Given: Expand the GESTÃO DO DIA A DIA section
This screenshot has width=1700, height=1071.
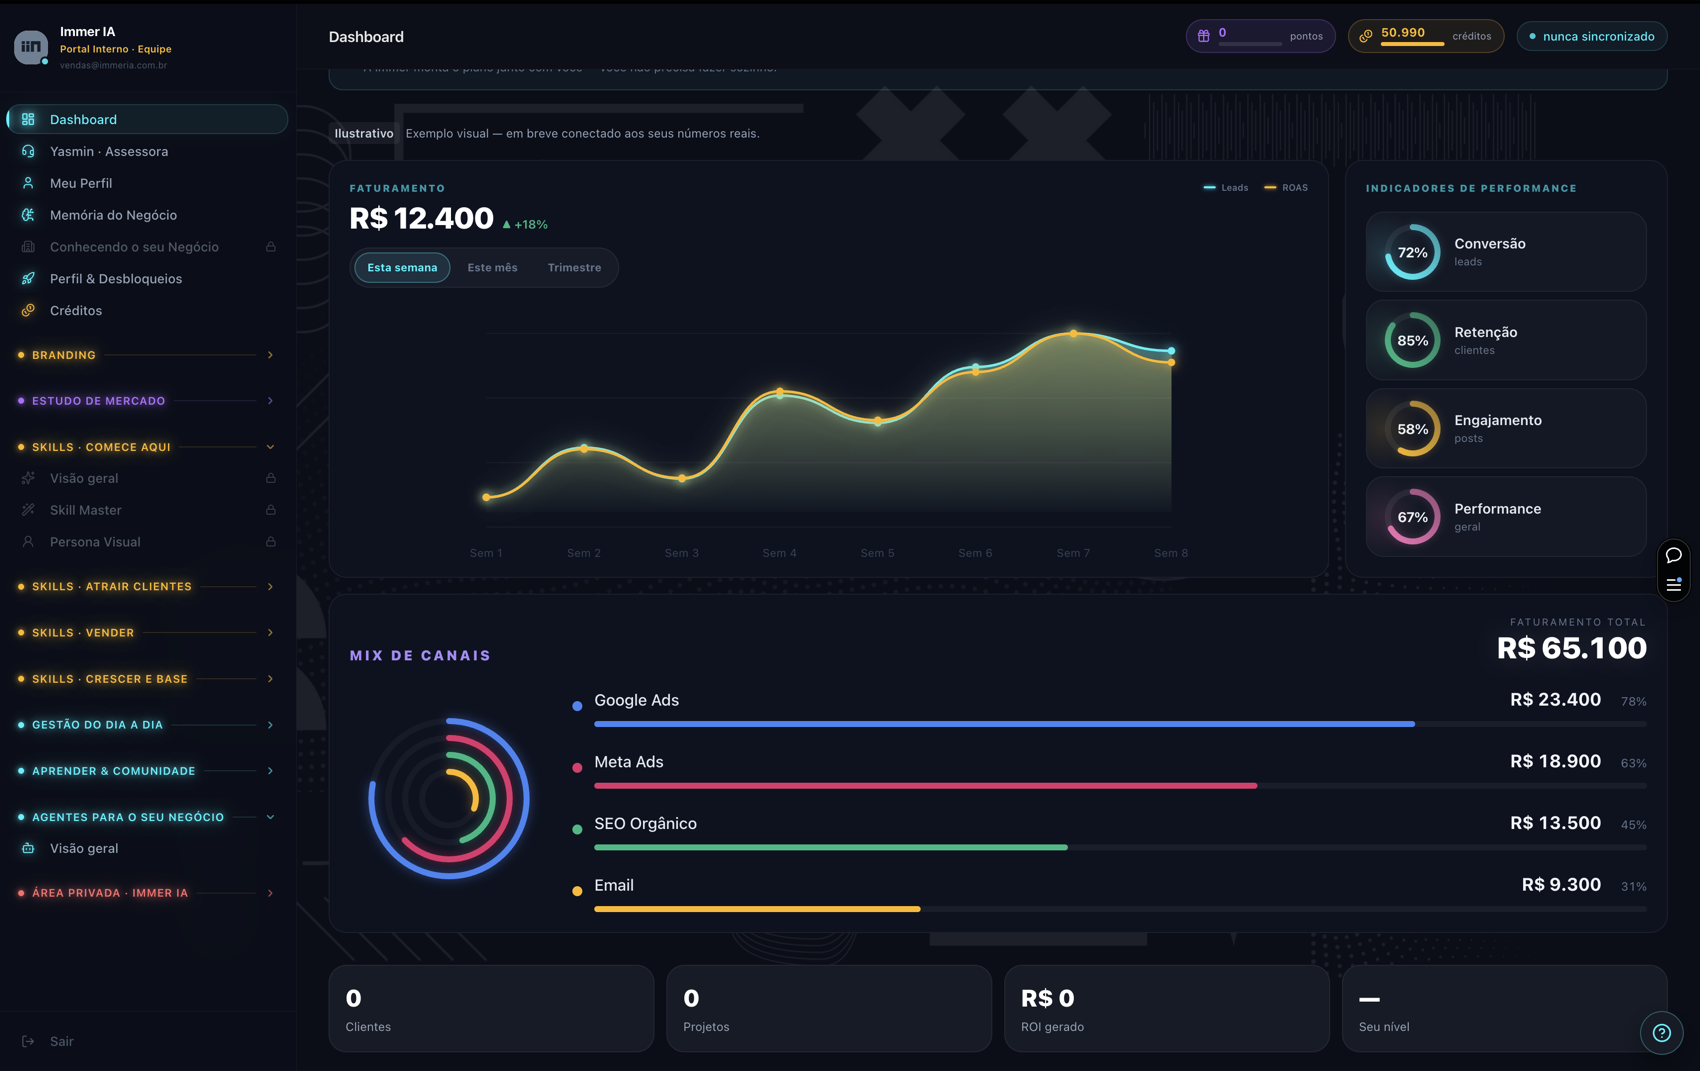Looking at the screenshot, I should click(146, 725).
